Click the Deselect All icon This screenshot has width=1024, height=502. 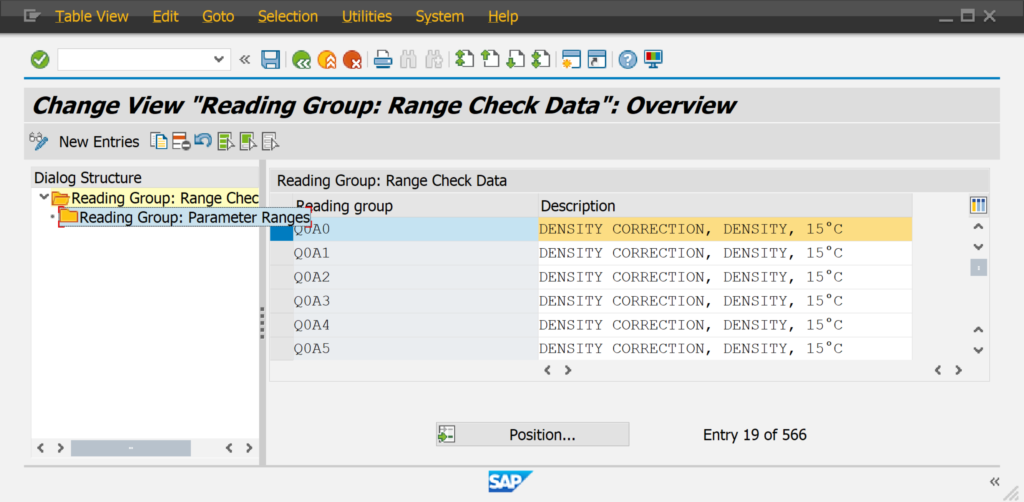[x=270, y=141]
